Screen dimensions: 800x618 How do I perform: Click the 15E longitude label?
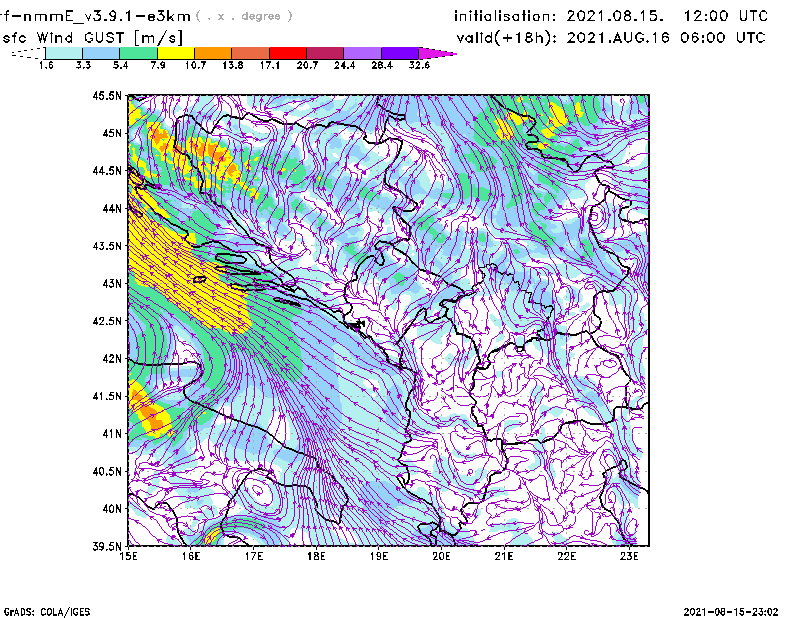128,556
